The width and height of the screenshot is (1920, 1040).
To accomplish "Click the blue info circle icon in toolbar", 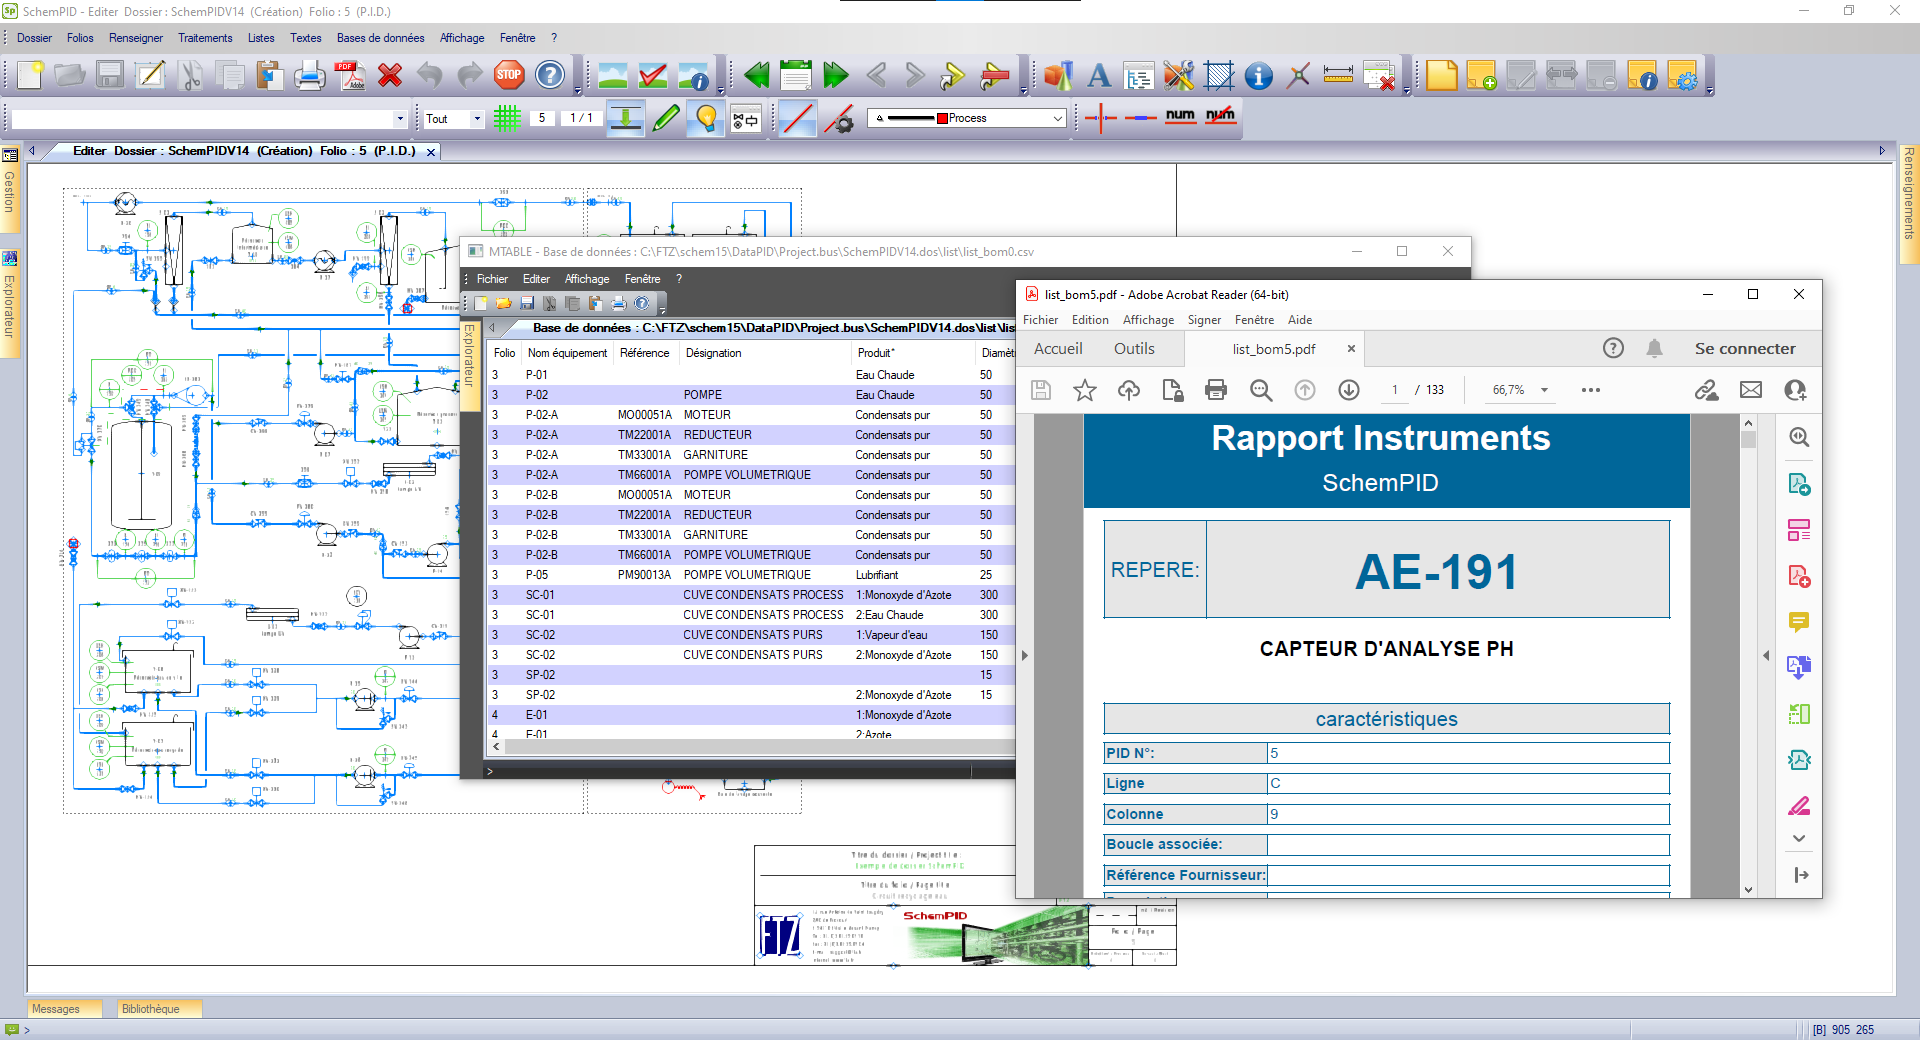I will click(1259, 75).
